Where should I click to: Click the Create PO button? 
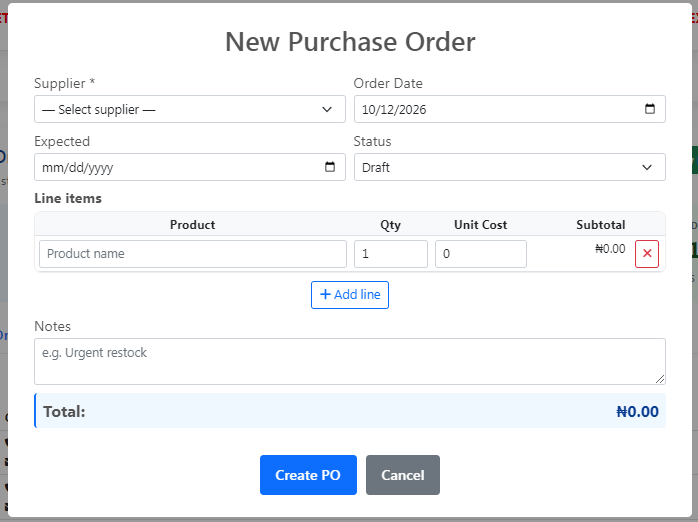(x=308, y=475)
